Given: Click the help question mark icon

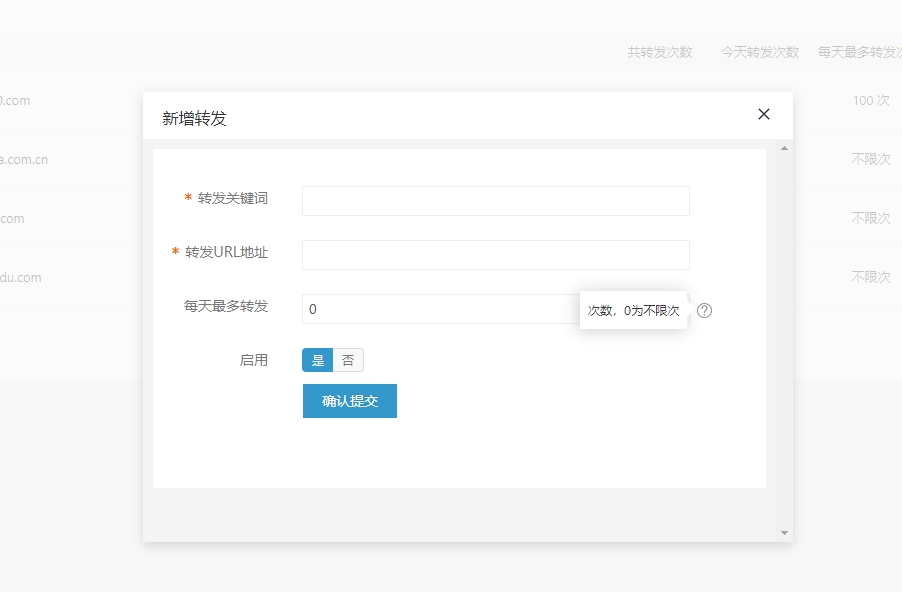Looking at the screenshot, I should [704, 311].
